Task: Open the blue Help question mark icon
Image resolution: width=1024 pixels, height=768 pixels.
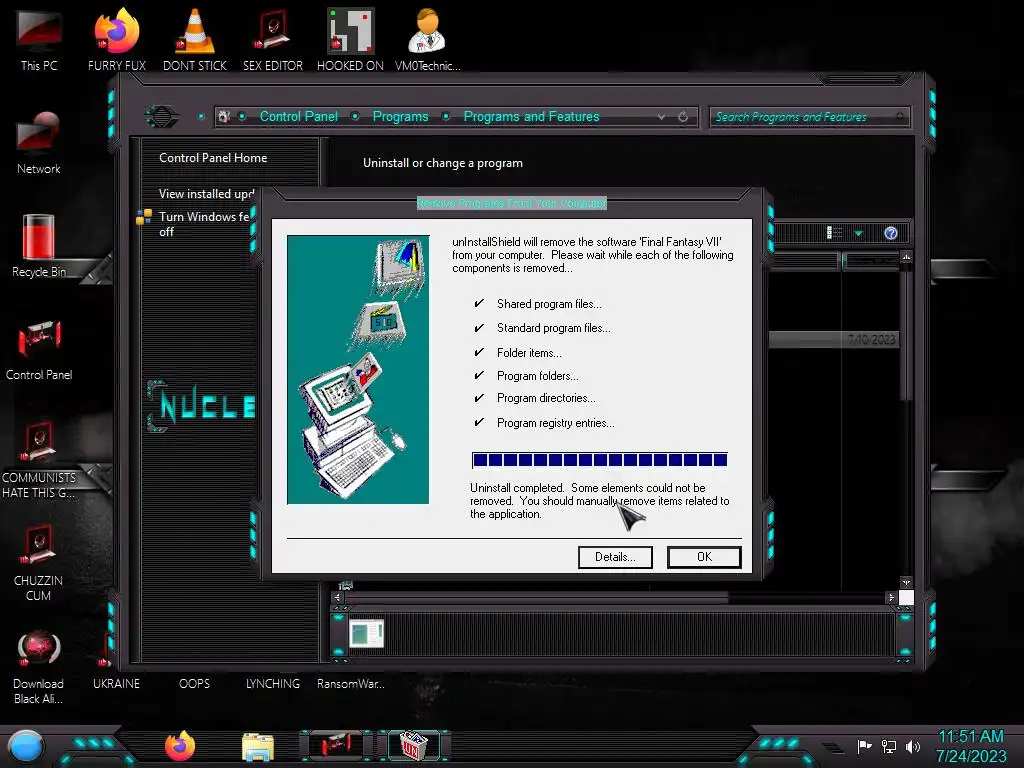Action: point(891,233)
